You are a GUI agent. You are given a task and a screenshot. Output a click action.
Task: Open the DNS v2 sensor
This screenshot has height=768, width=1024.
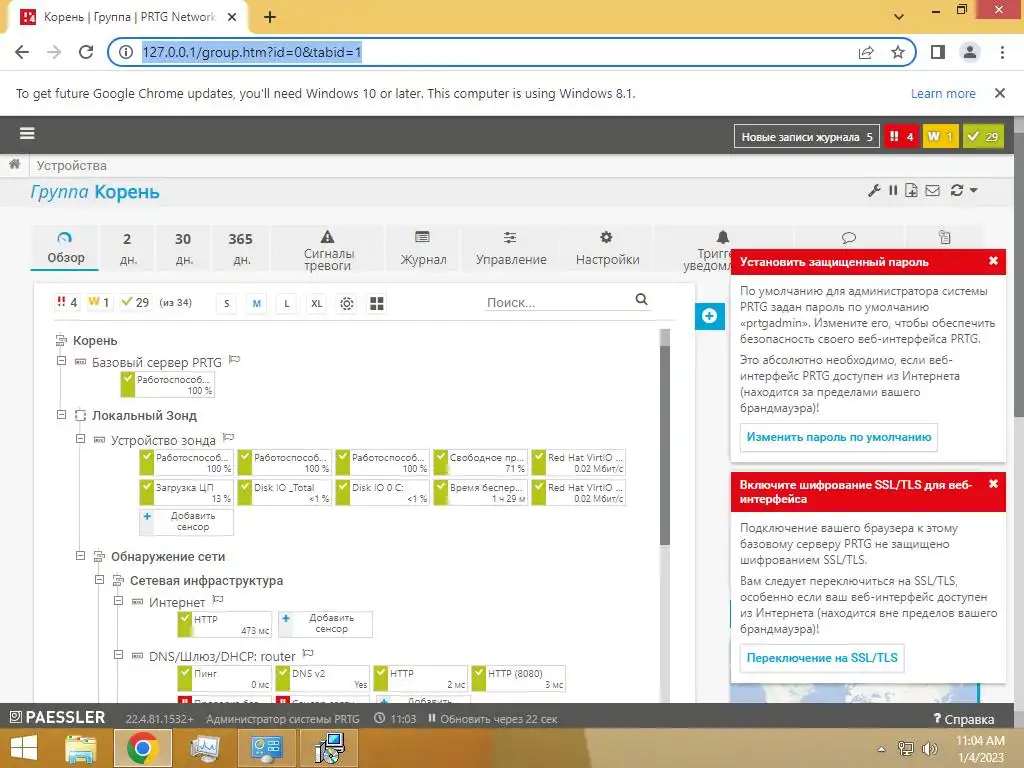pos(322,679)
